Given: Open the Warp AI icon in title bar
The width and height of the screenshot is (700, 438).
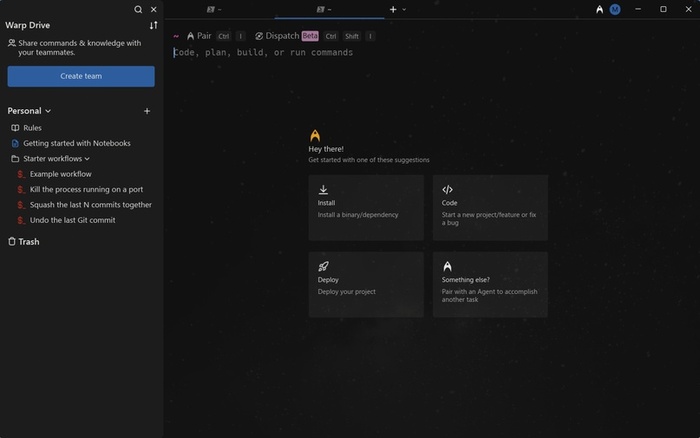Looking at the screenshot, I should [x=599, y=9].
